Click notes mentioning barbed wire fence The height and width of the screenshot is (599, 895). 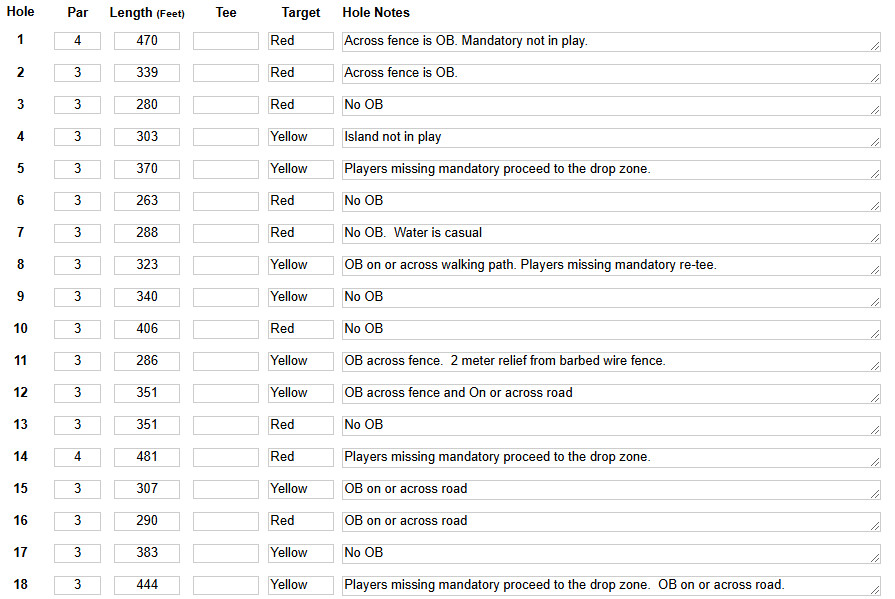point(611,361)
